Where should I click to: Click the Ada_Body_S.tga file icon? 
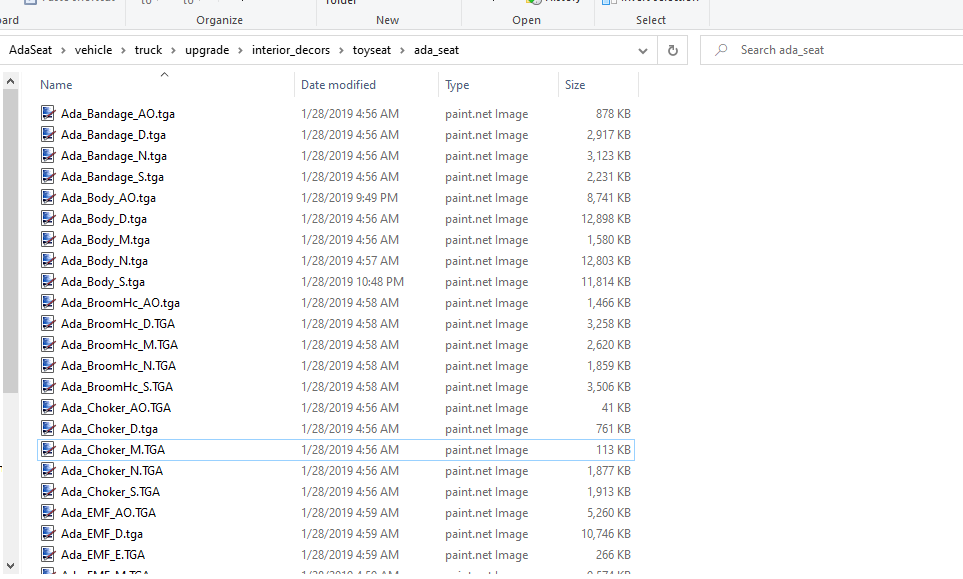[48, 281]
